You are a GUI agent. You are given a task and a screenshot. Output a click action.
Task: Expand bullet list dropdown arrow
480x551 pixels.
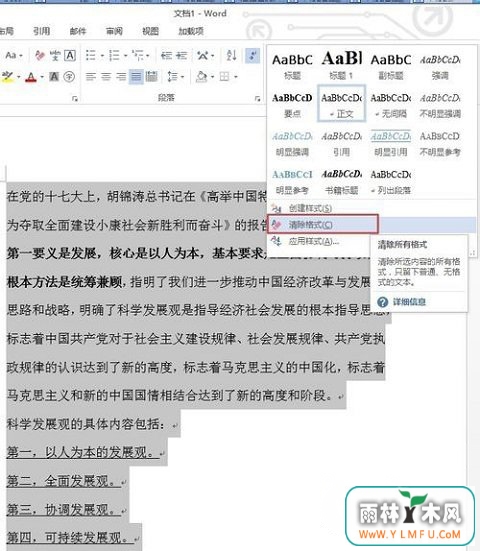102,56
